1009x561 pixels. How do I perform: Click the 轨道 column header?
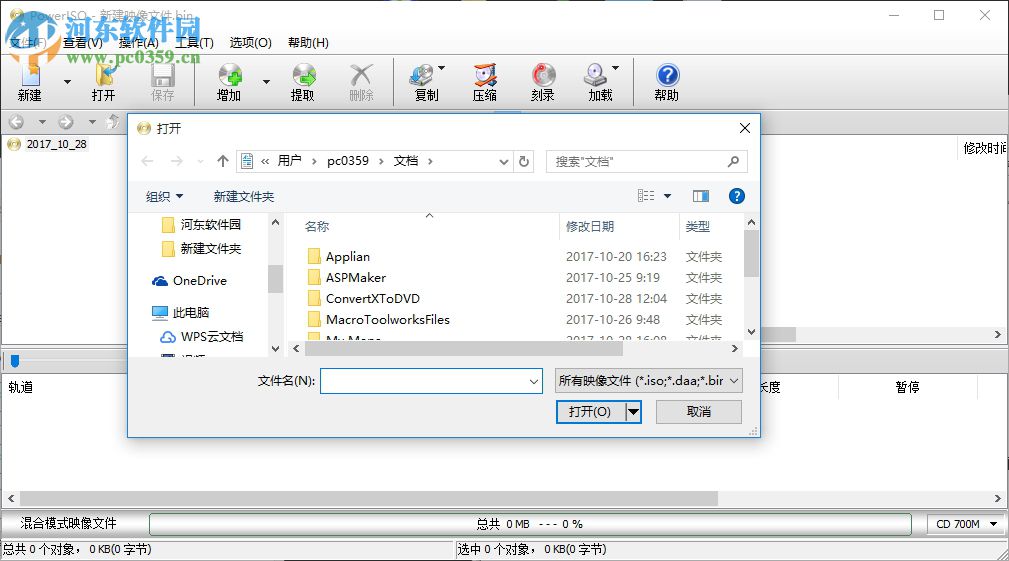tap(21, 387)
